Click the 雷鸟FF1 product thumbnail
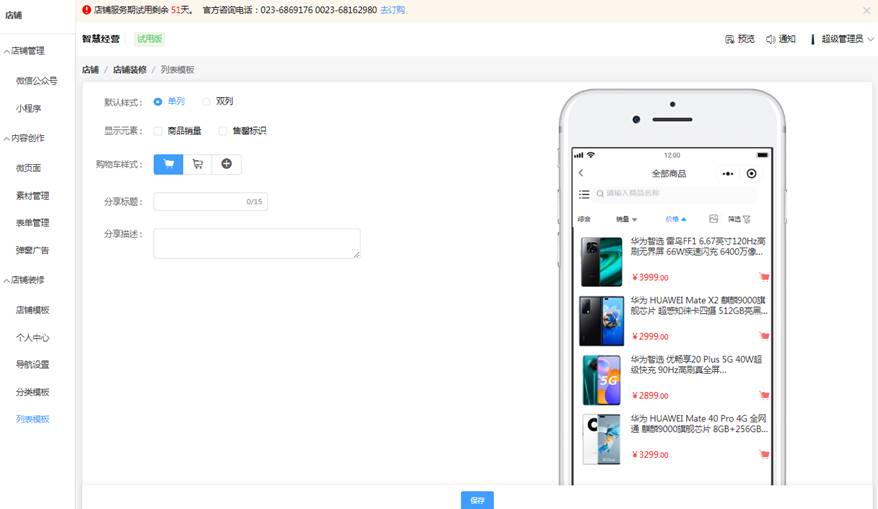The height and width of the screenshot is (509, 878). click(601, 261)
